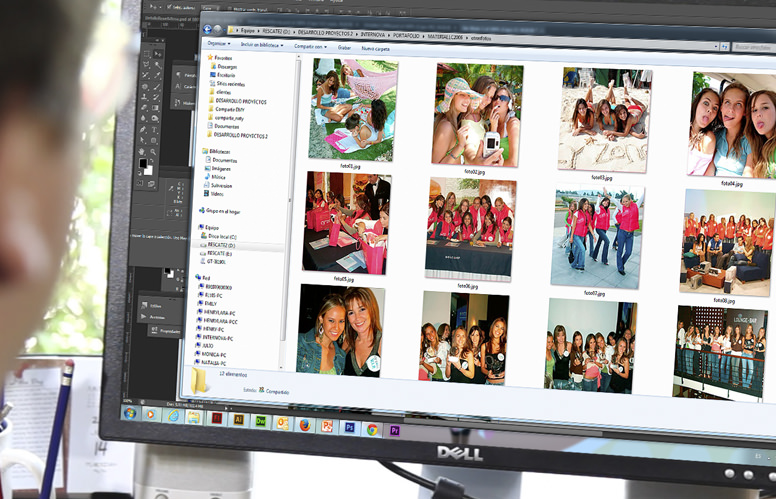
Task: Select the foto05.jpg thumbnail
Action: click(347, 223)
